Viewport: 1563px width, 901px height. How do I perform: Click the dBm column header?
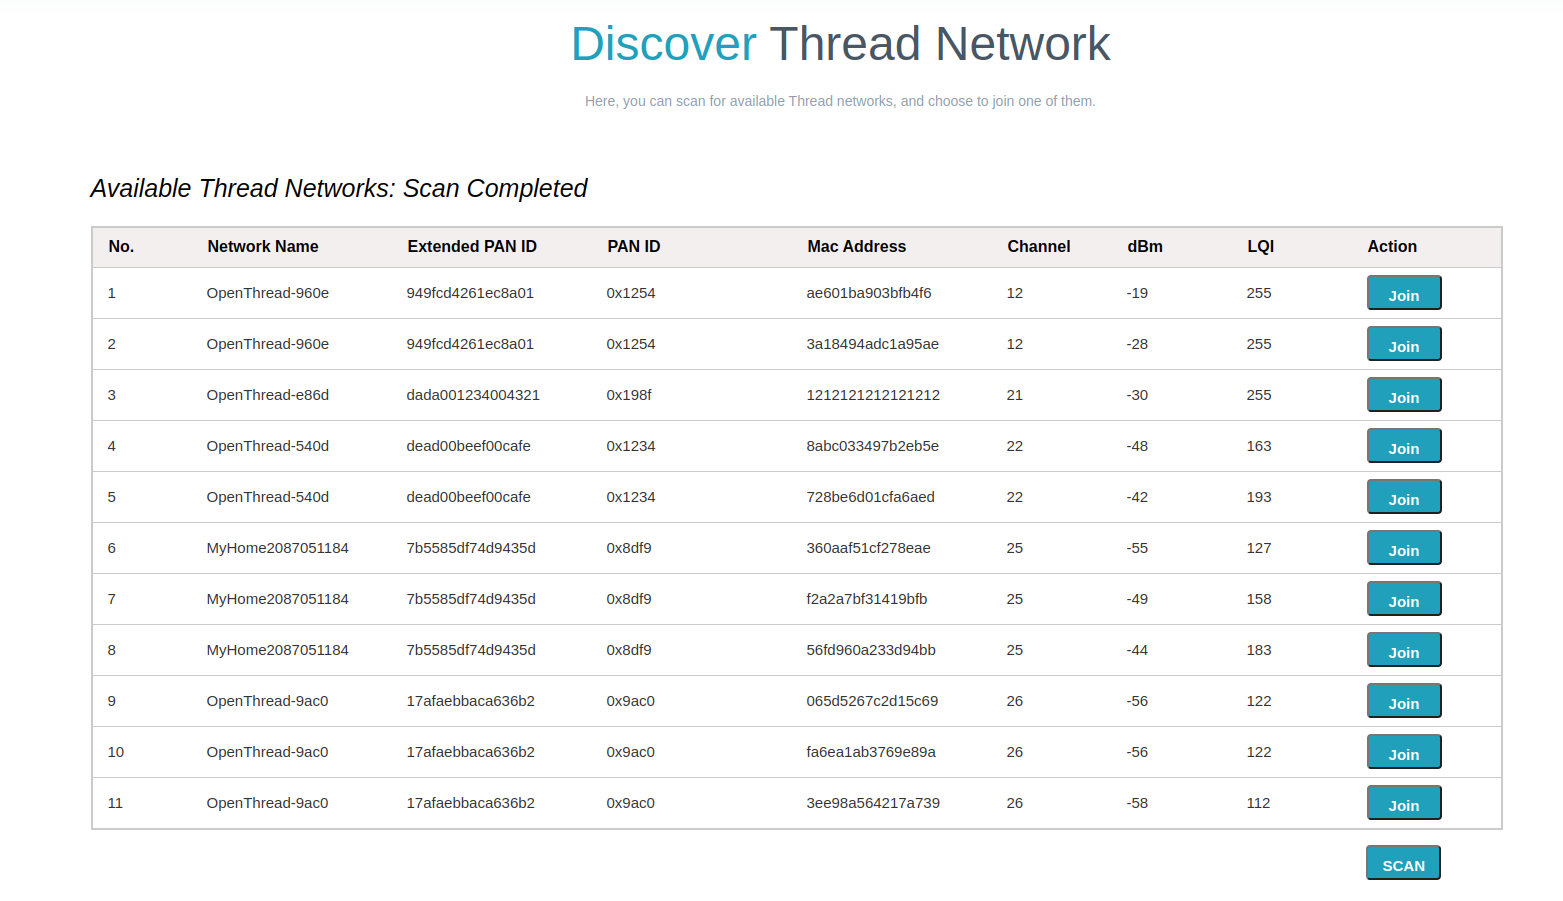pos(1145,246)
